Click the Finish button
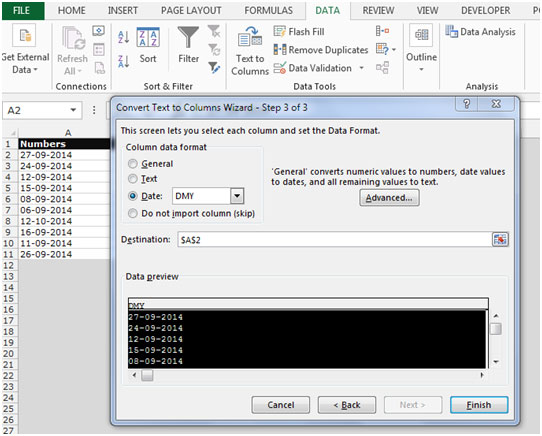 point(479,405)
